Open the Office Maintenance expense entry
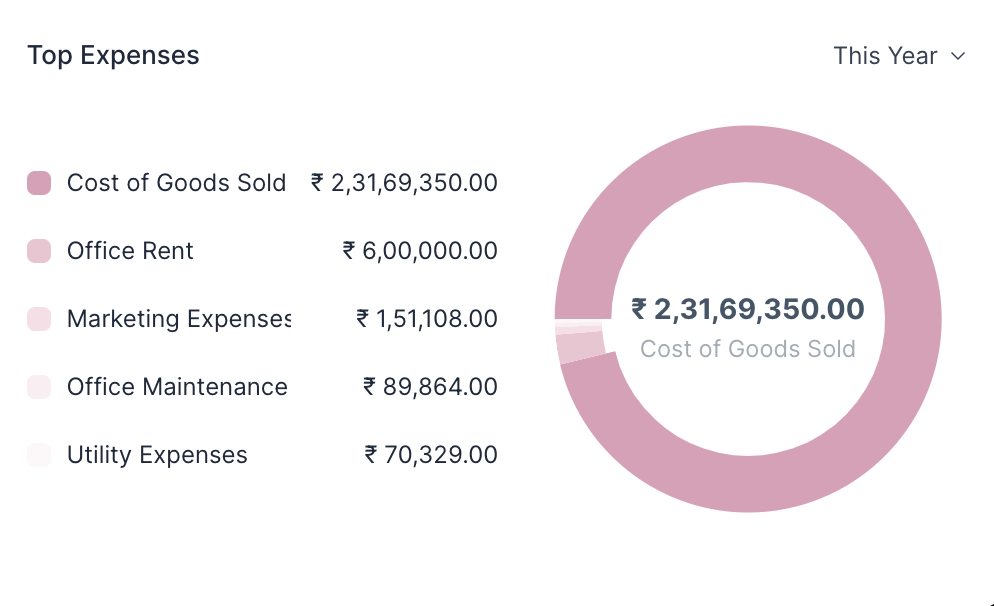994x606 pixels. click(177, 387)
